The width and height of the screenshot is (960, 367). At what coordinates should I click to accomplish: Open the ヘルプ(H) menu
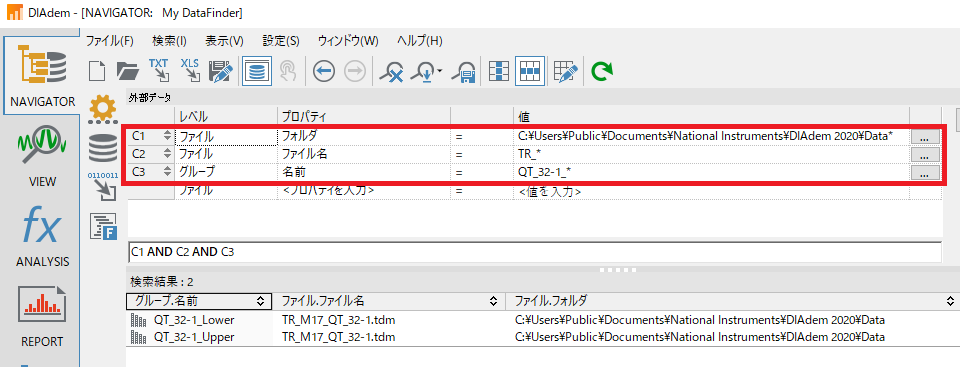[419, 41]
